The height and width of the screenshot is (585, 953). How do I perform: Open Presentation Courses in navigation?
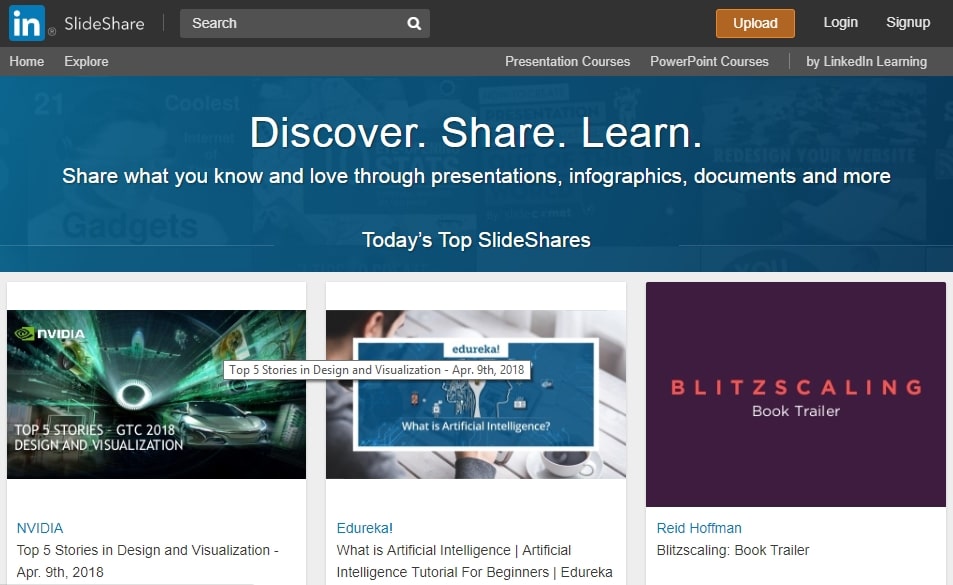[567, 61]
